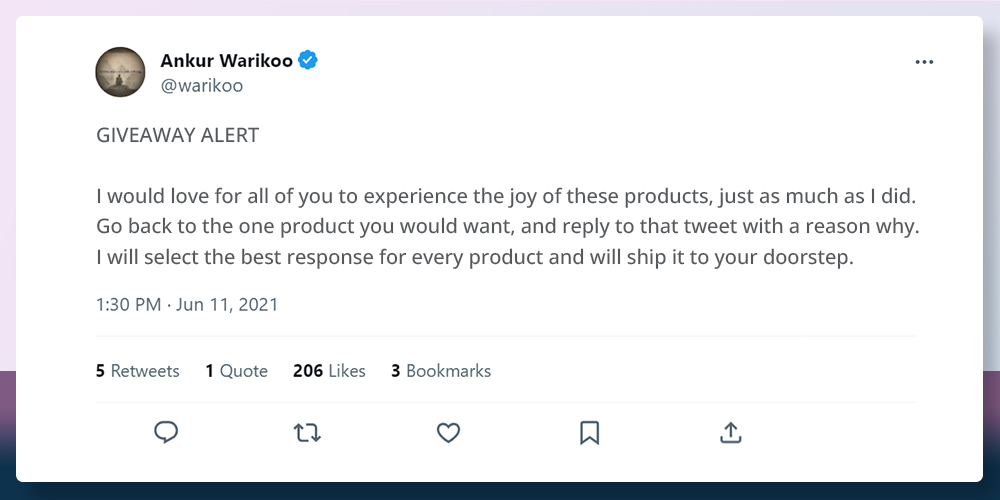
Task: Click the 1:30 PM time in the timestamp
Action: coord(128,305)
